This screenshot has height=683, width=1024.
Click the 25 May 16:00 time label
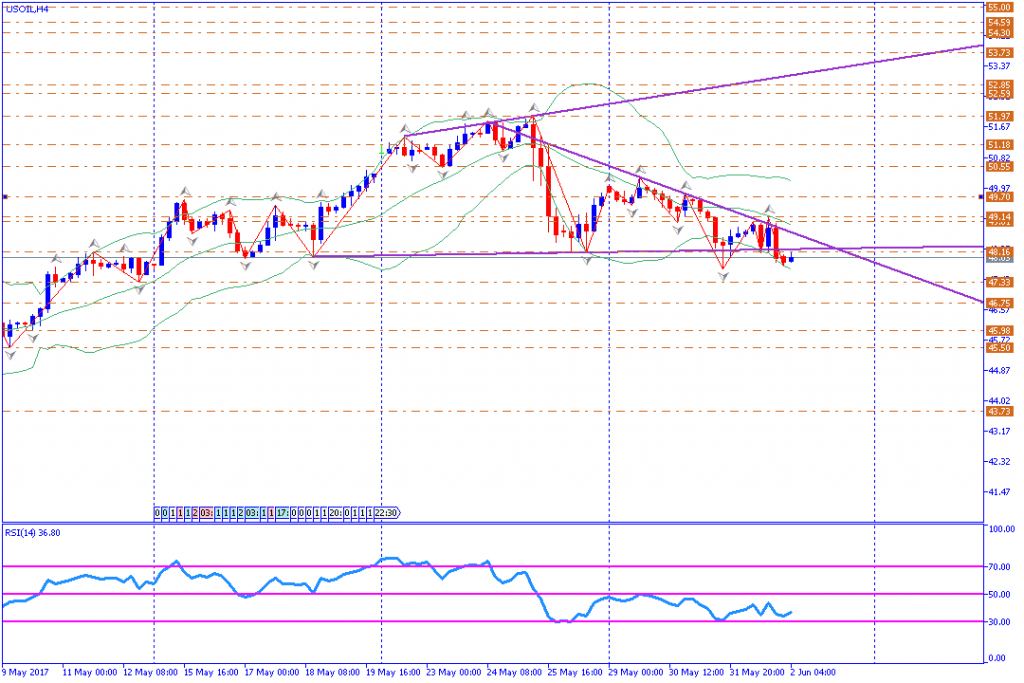575,672
